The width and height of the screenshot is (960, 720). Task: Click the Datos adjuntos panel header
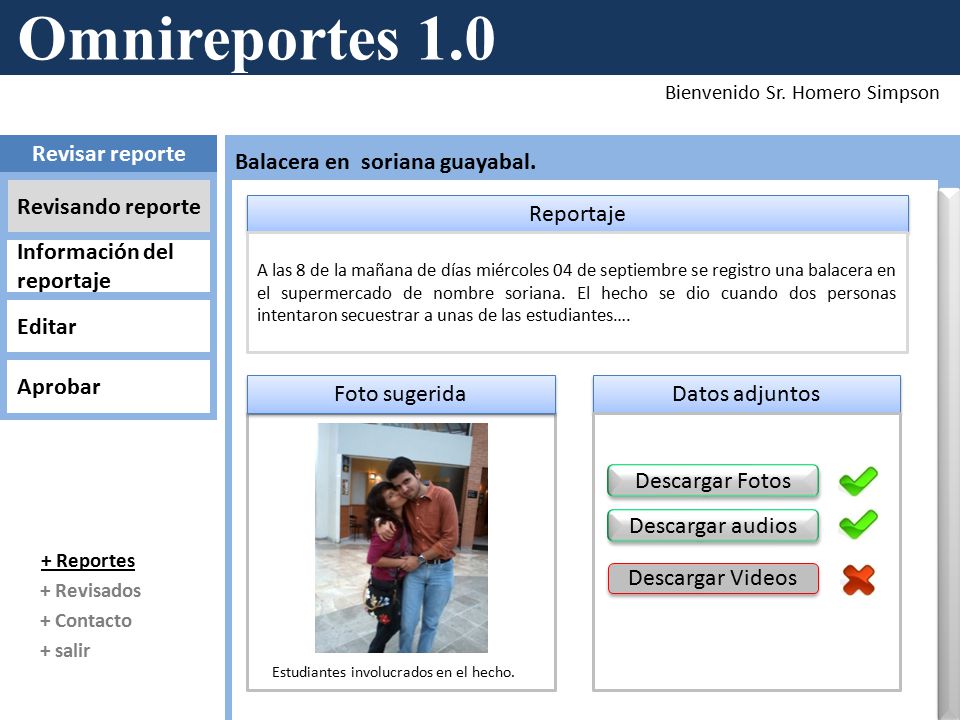pyautogui.click(x=746, y=394)
